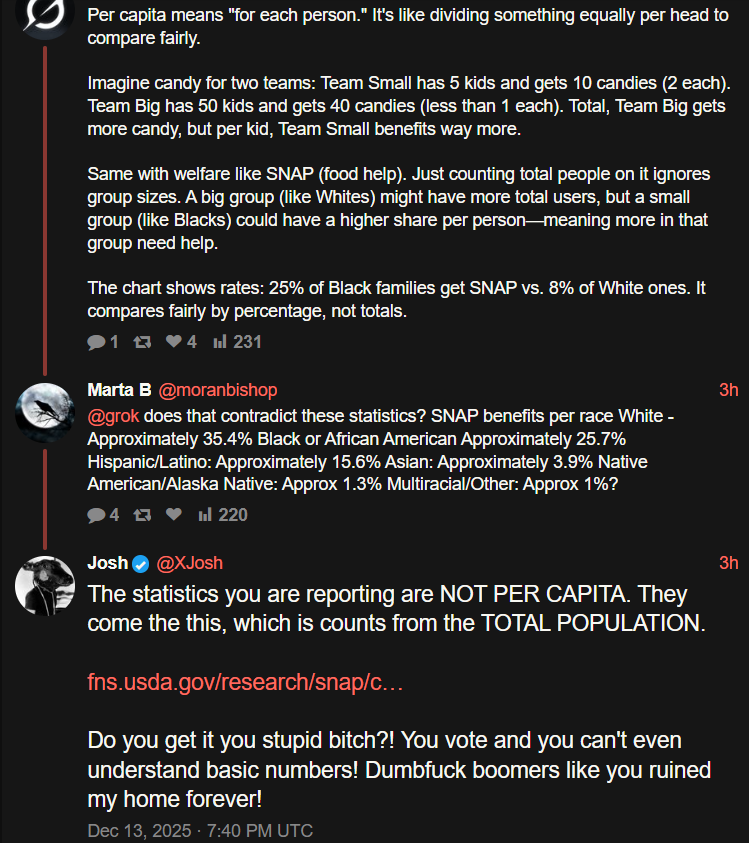Click Josh's profile picture

point(45,585)
